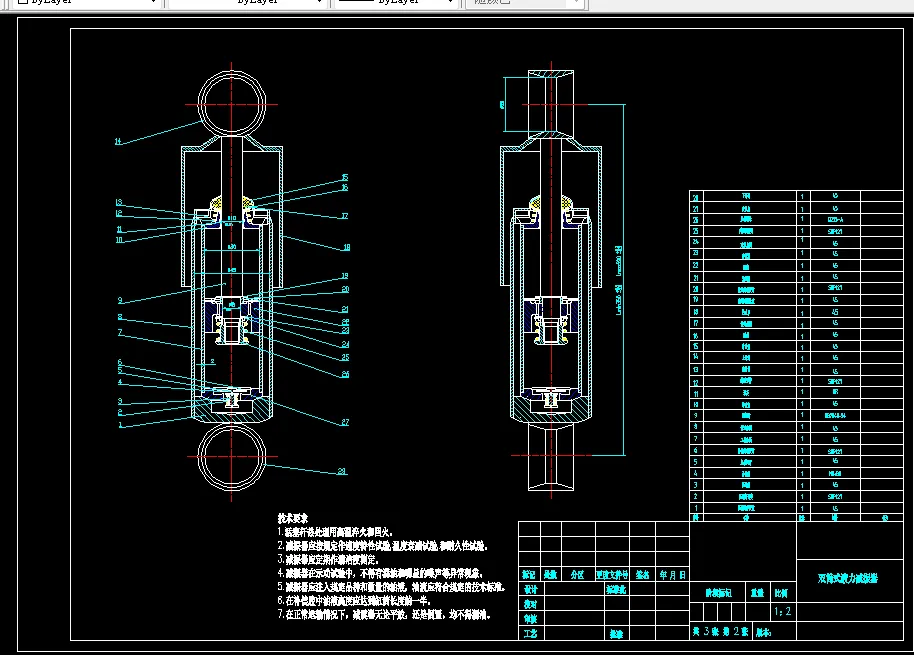Select balloon number 19 on the right side leaders

tap(344, 276)
